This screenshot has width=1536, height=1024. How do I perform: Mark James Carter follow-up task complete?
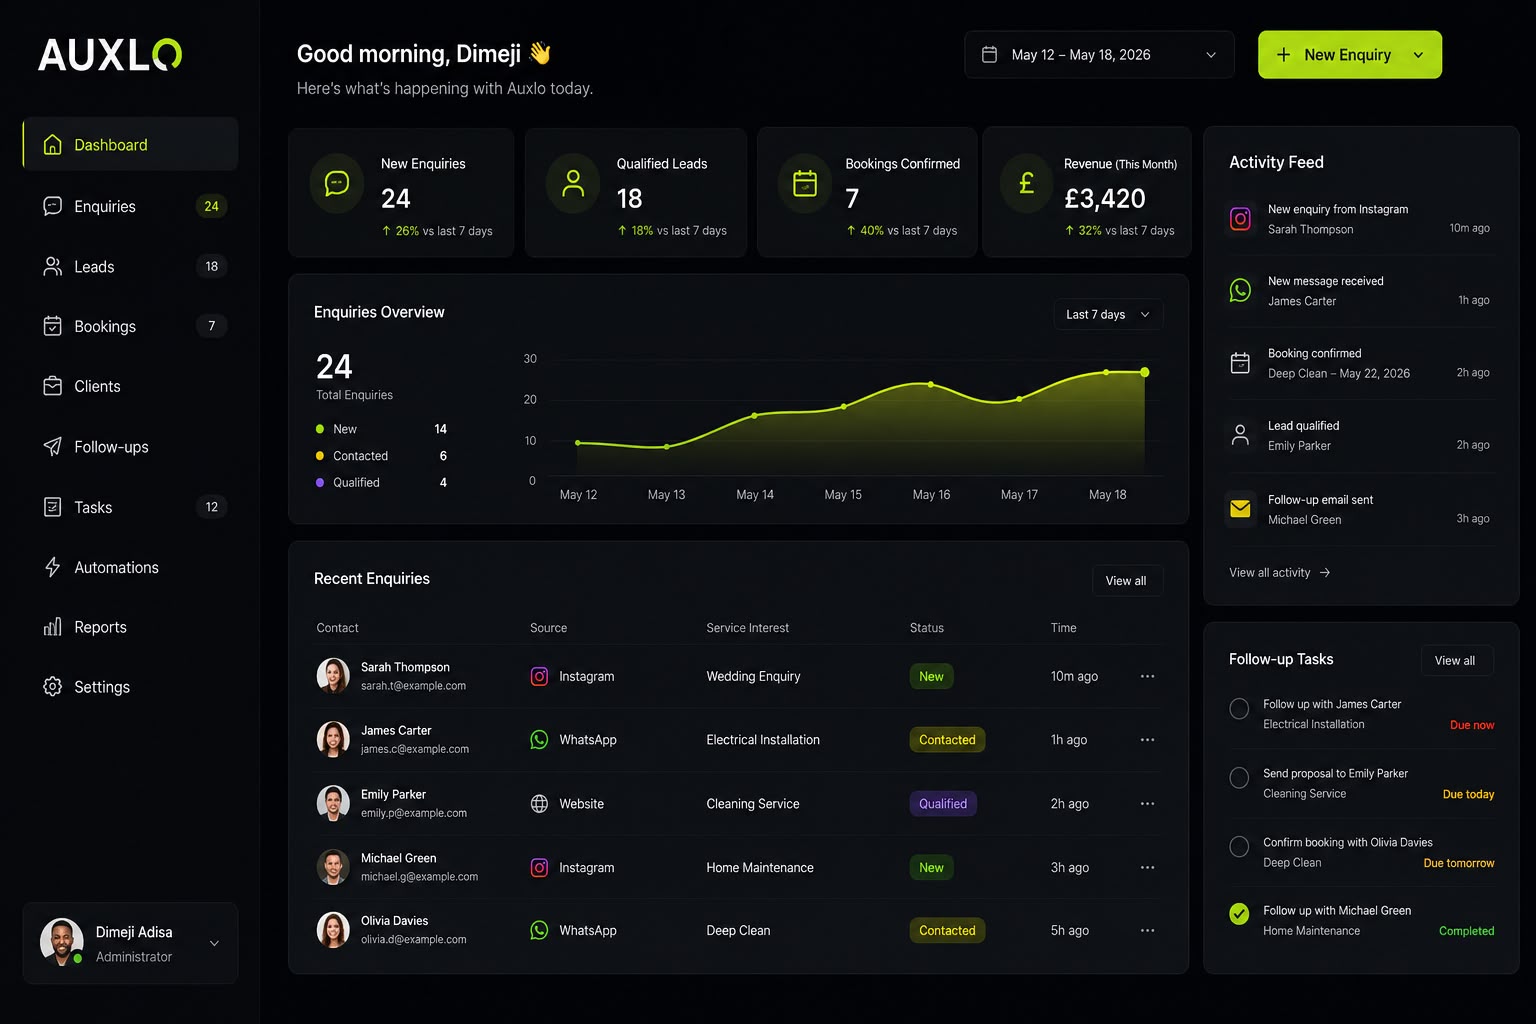tap(1239, 709)
